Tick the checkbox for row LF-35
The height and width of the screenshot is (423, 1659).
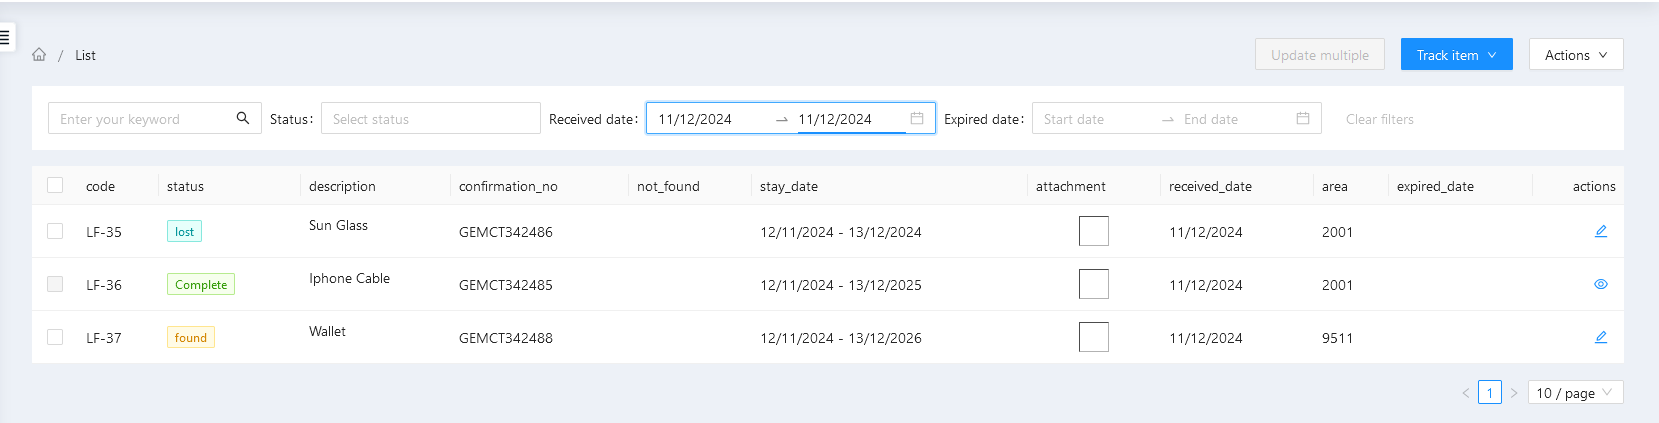(55, 231)
